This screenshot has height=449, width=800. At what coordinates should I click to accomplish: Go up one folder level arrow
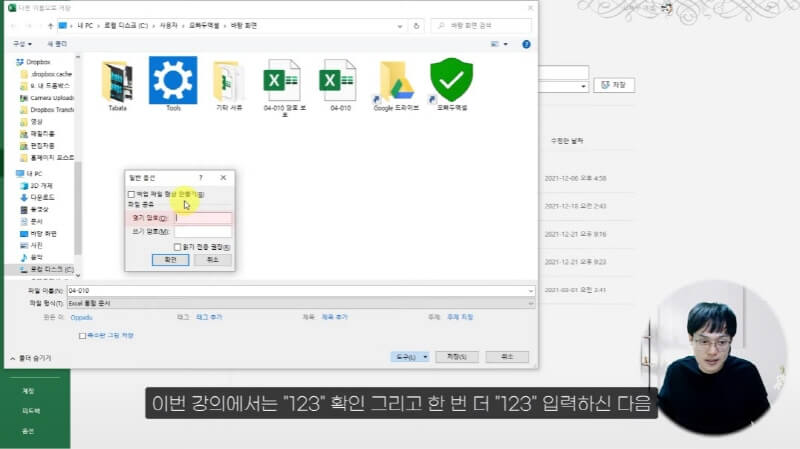click(x=50, y=26)
